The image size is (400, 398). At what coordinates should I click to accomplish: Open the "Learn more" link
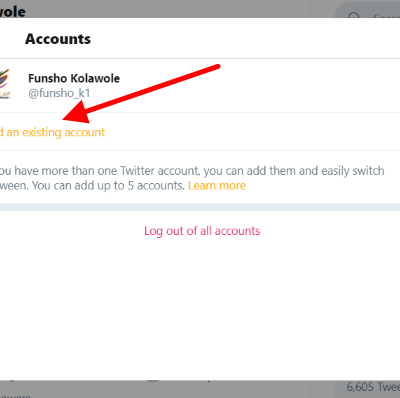click(x=217, y=185)
